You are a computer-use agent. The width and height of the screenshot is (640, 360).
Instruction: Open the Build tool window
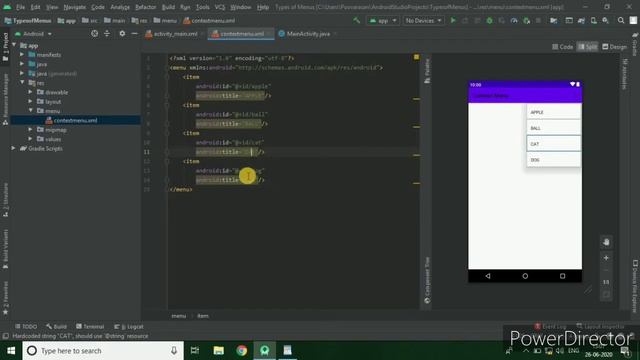56,327
